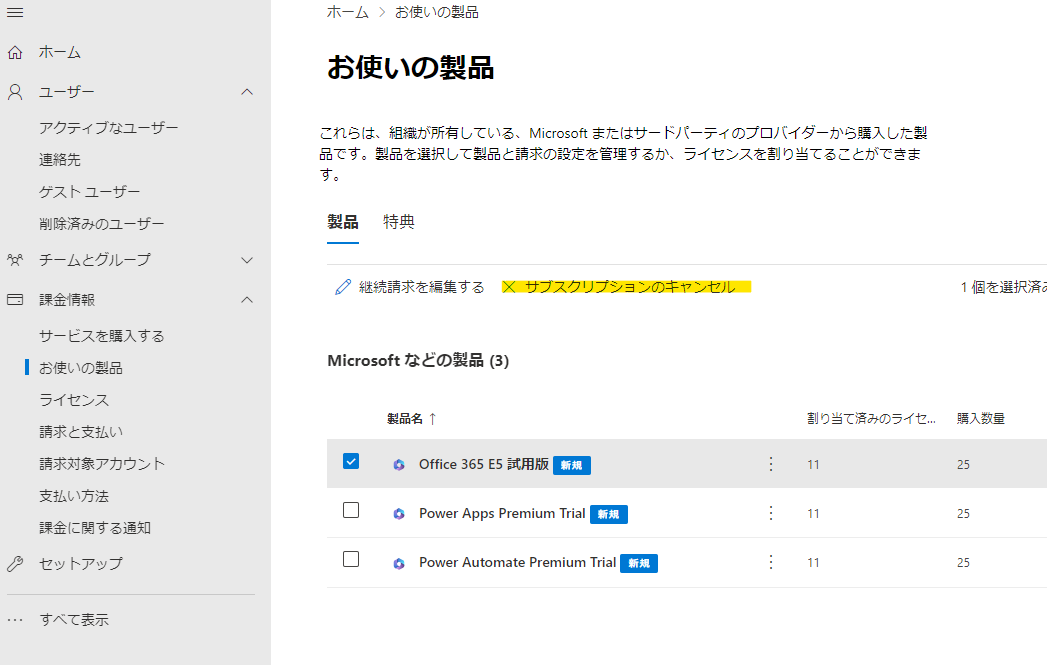Click the 割り当て済みのライセ... column header
This screenshot has width=1047, height=665.
(871, 419)
